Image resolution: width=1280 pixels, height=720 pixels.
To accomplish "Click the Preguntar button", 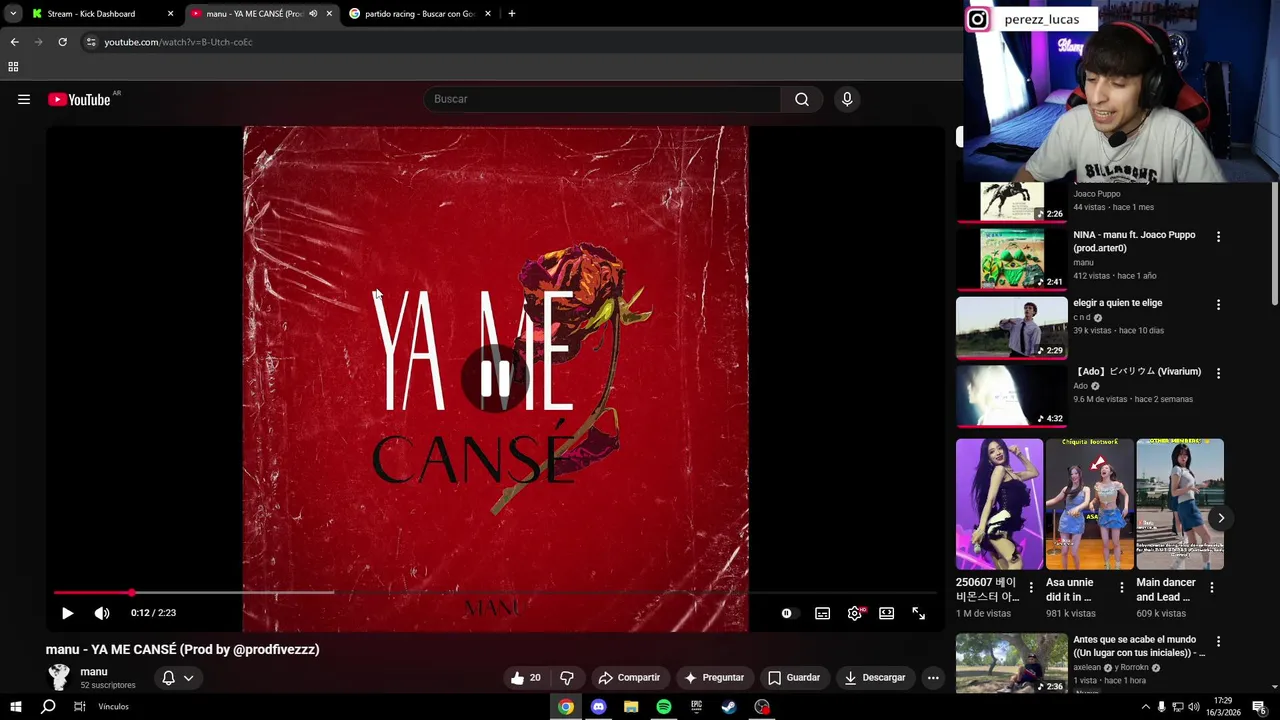I will coord(714,677).
